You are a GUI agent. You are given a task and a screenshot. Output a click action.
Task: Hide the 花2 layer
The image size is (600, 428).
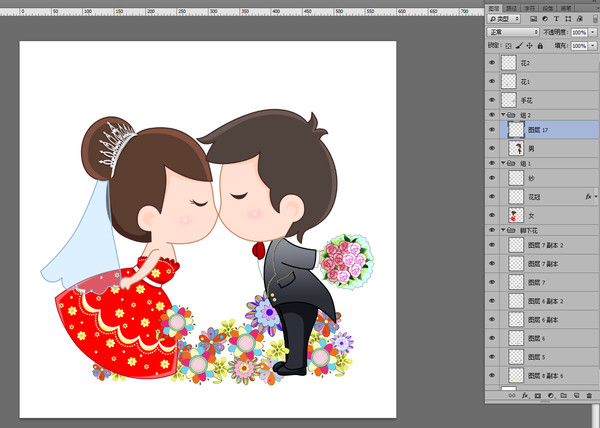(492, 63)
